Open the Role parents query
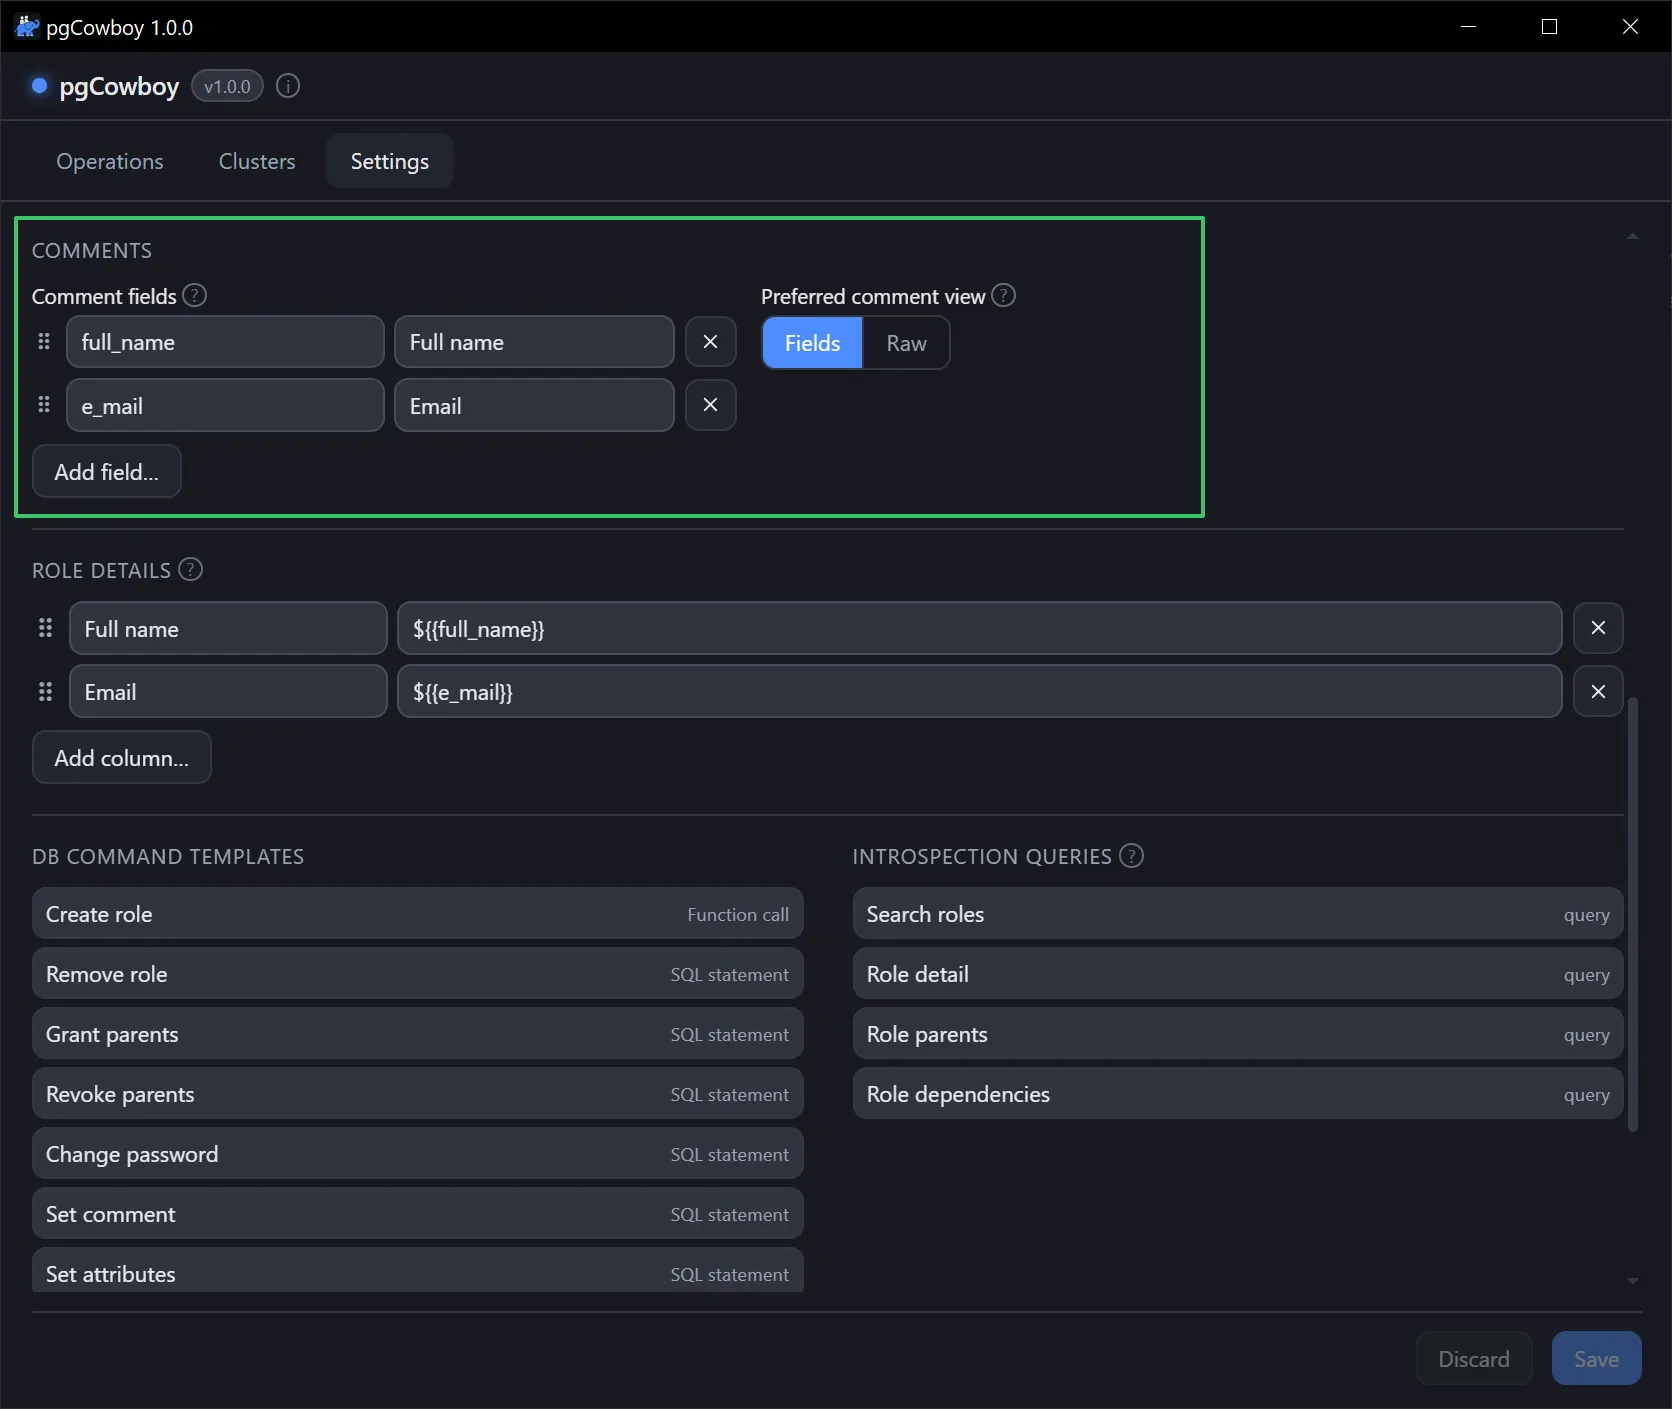 coord(1238,1034)
